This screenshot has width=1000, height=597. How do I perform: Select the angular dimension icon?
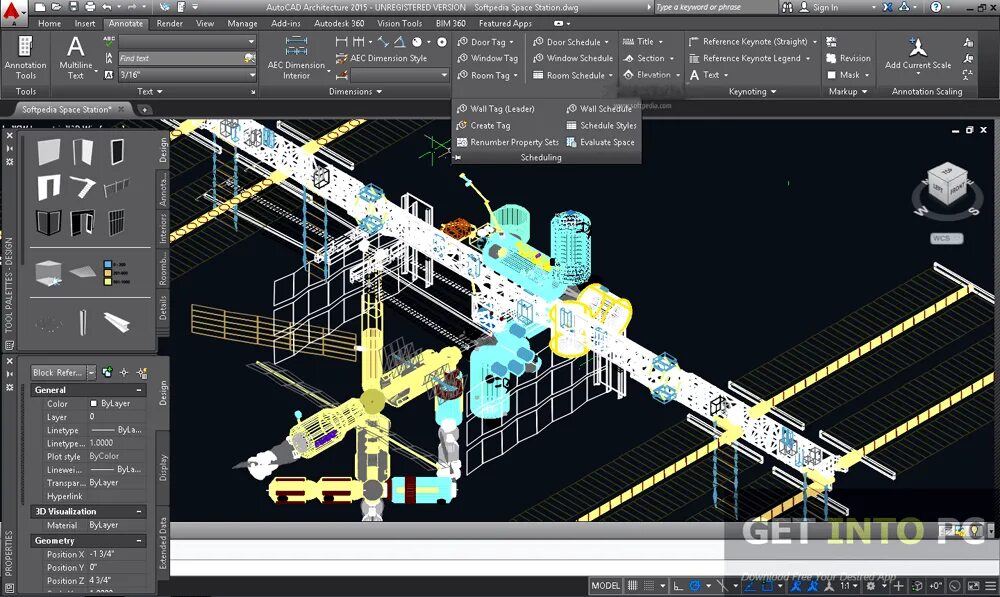click(x=399, y=41)
